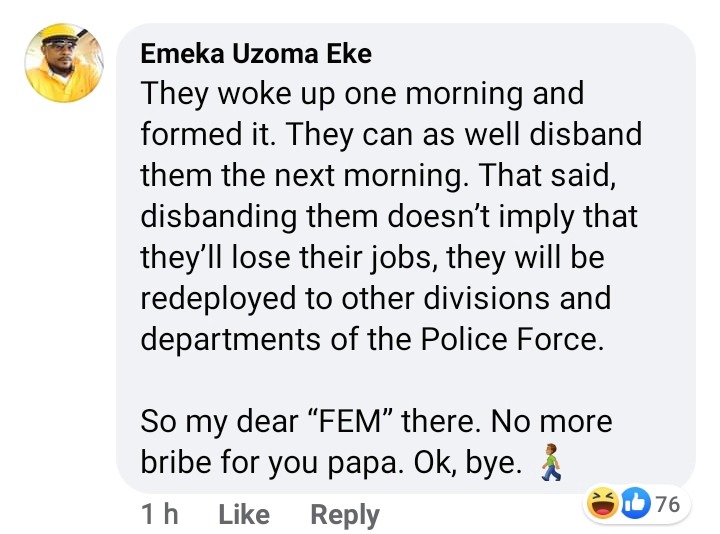The height and width of the screenshot is (534, 720).
Task: Reply to Emeka's comment
Action: click(x=345, y=514)
